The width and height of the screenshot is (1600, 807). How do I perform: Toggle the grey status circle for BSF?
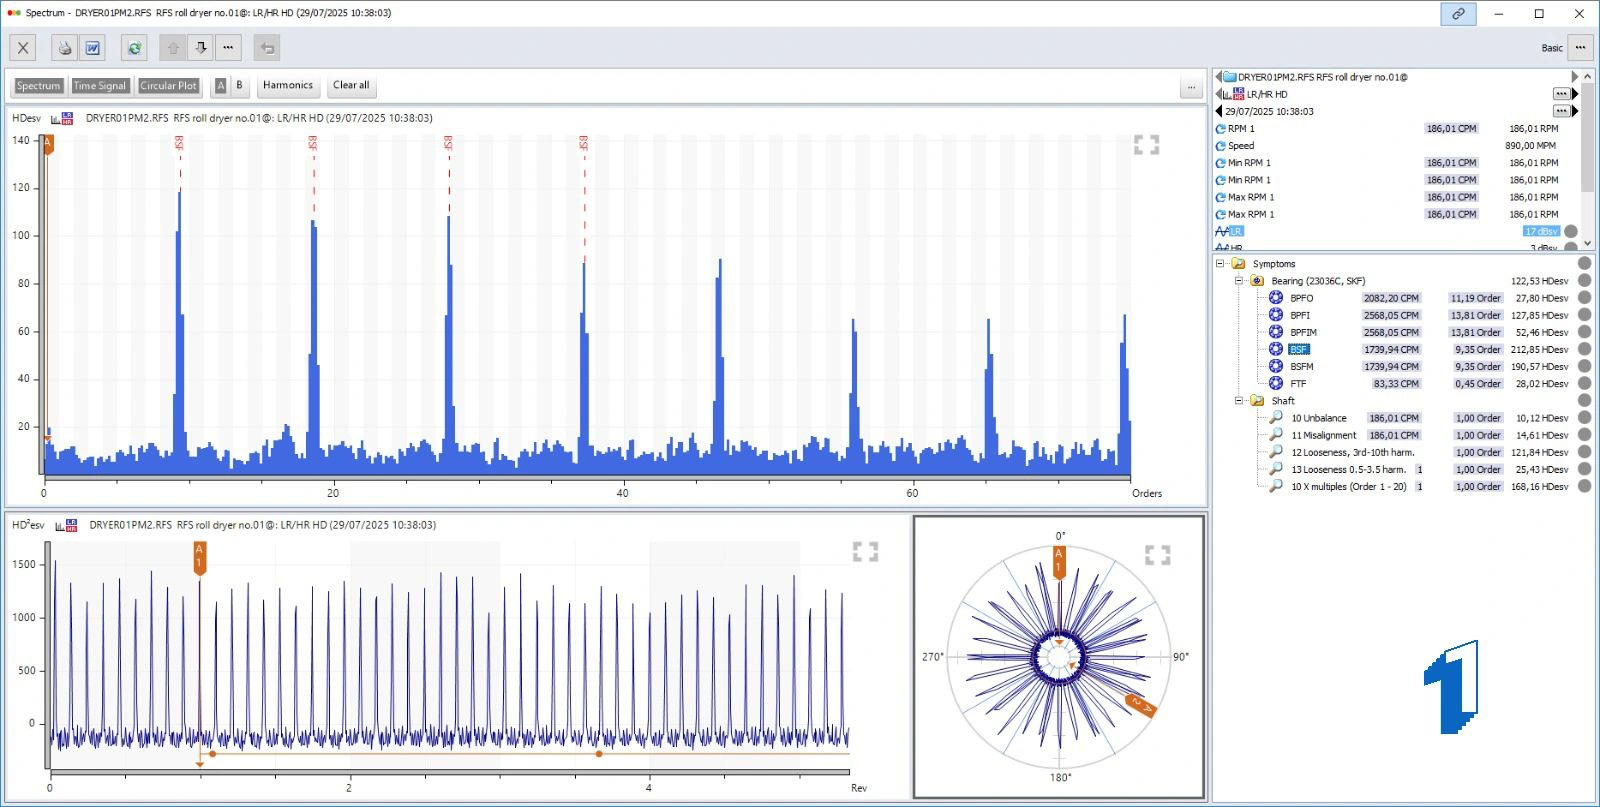(1584, 349)
